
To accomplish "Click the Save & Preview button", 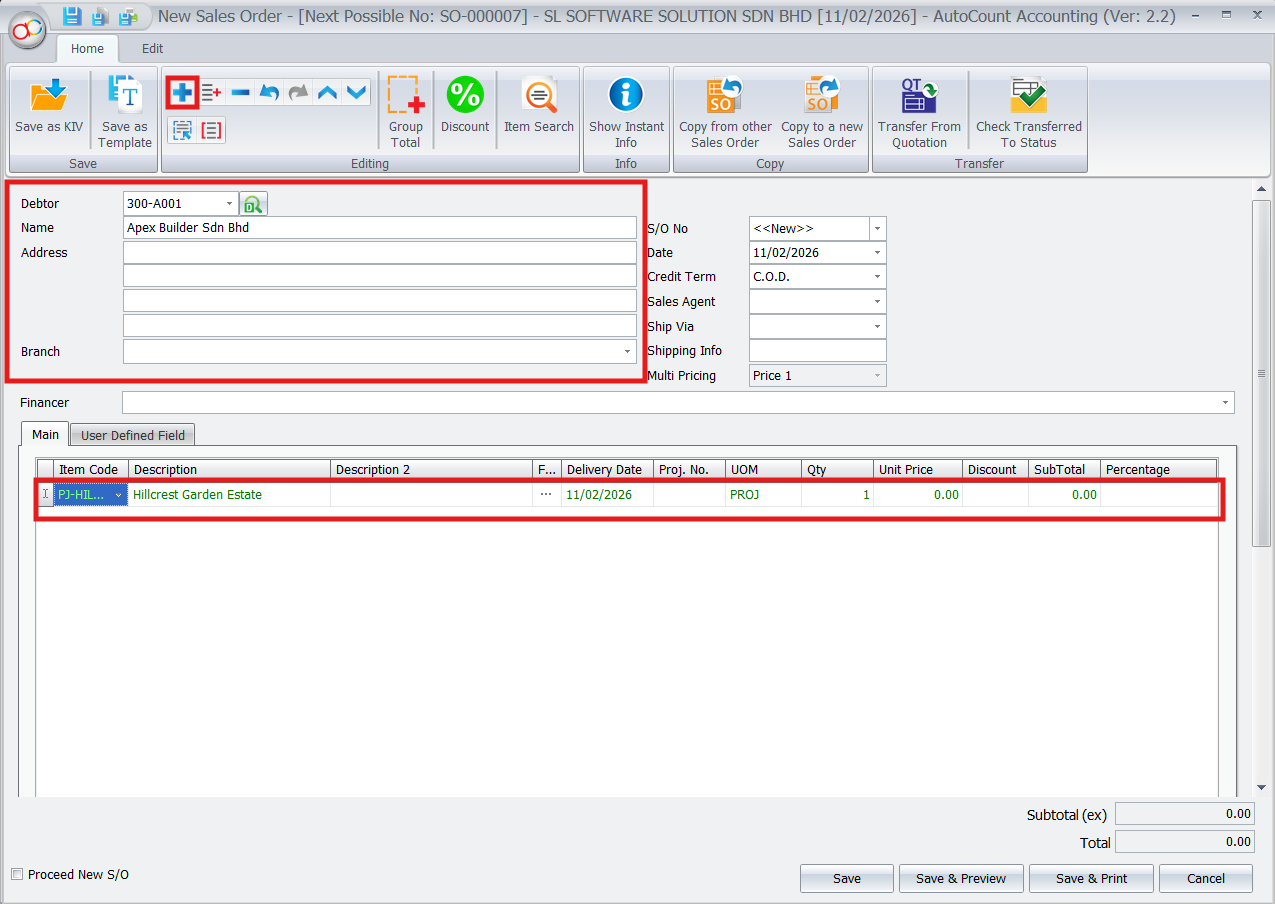I will click(x=961, y=878).
